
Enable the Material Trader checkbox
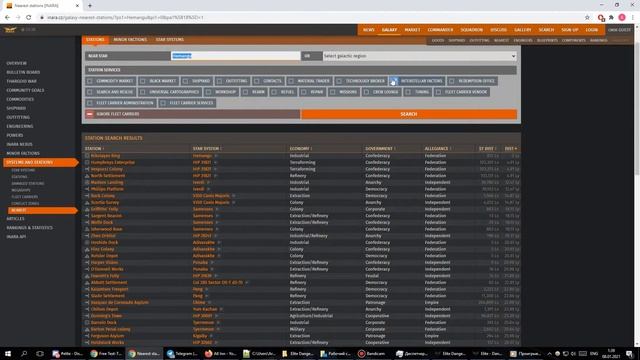291,81
